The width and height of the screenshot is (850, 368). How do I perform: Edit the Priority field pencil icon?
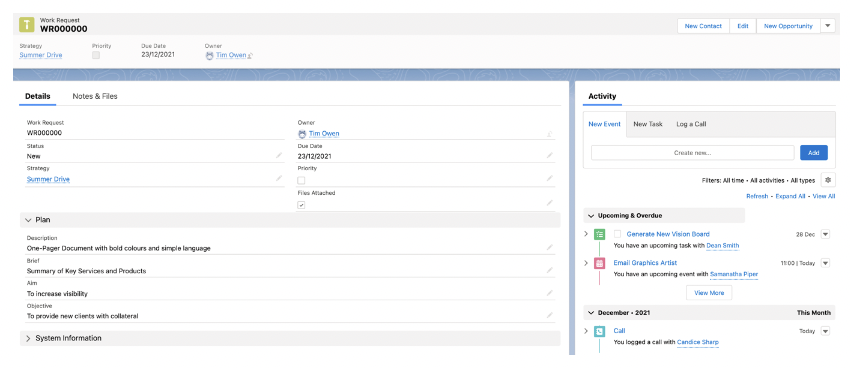tap(550, 178)
